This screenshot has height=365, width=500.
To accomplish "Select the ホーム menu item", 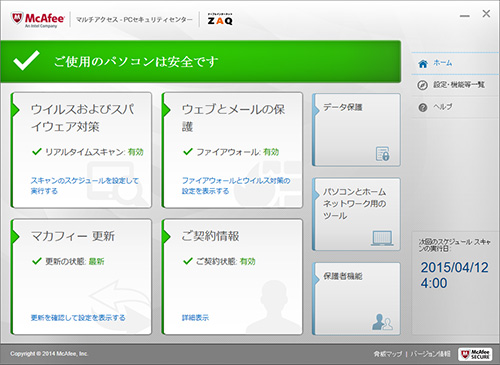I will (455, 63).
